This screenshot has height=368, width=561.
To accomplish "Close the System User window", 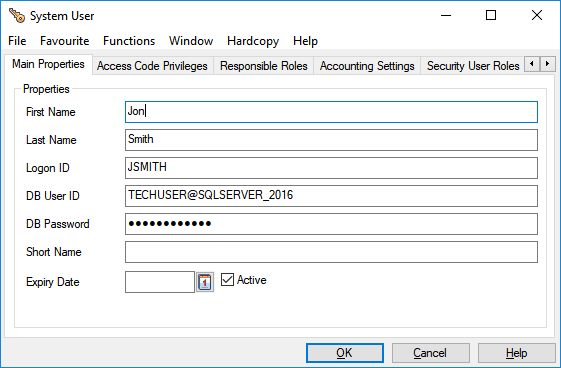I will coord(537,15).
